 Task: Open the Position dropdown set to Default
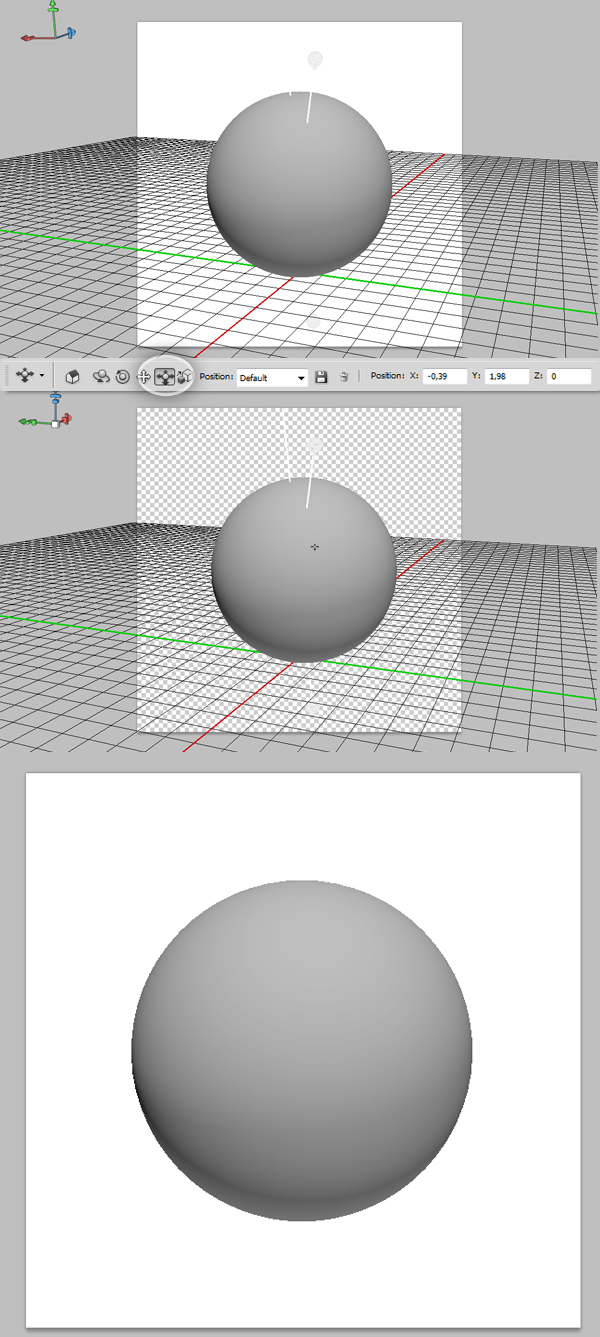(x=272, y=377)
